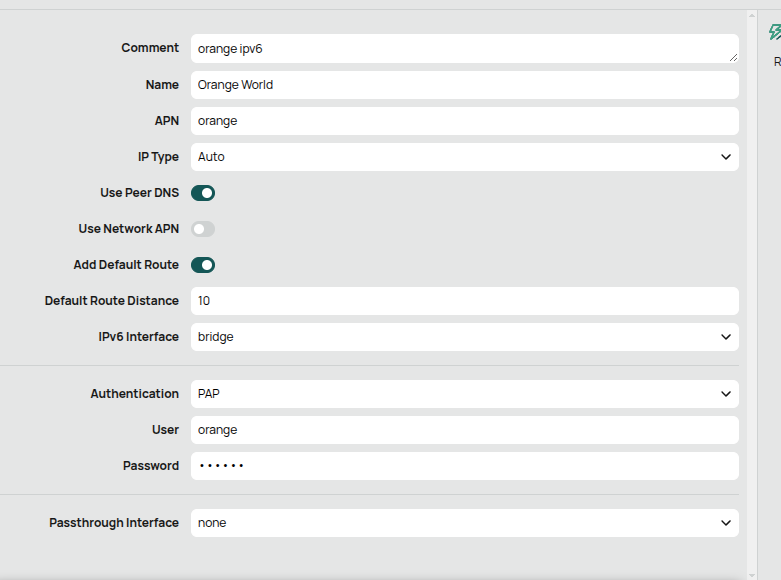
Task: Enable the Use Network APN switch
Action: [x=203, y=229]
